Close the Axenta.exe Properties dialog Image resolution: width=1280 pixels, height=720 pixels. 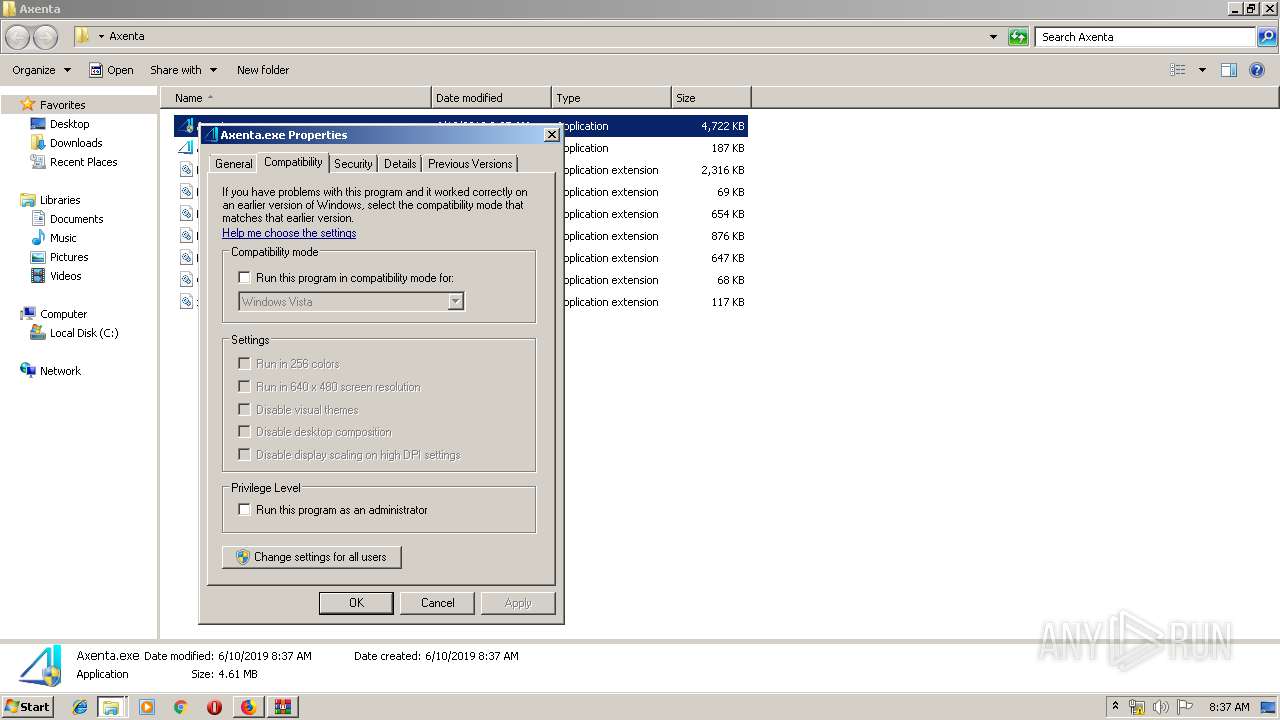coord(551,134)
